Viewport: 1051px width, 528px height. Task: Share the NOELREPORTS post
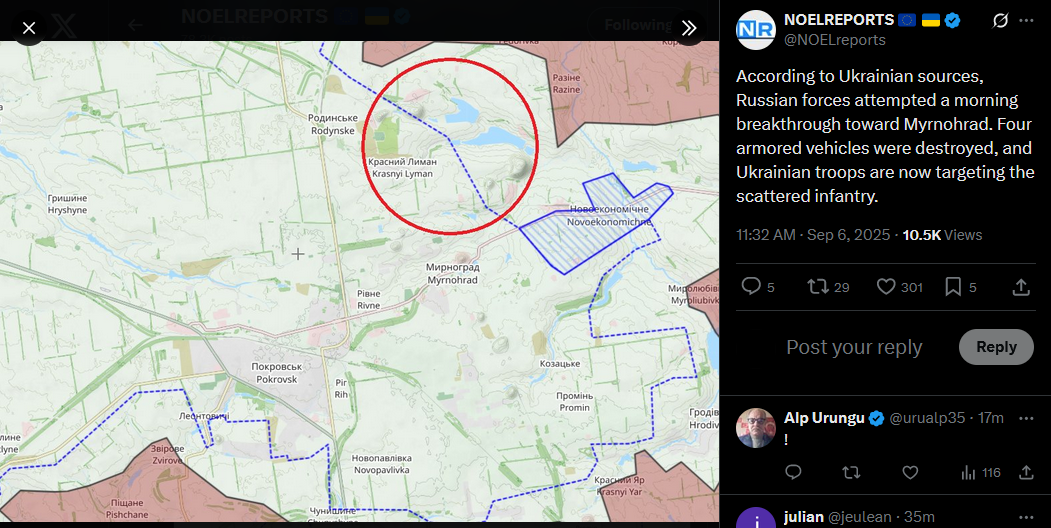1021,287
